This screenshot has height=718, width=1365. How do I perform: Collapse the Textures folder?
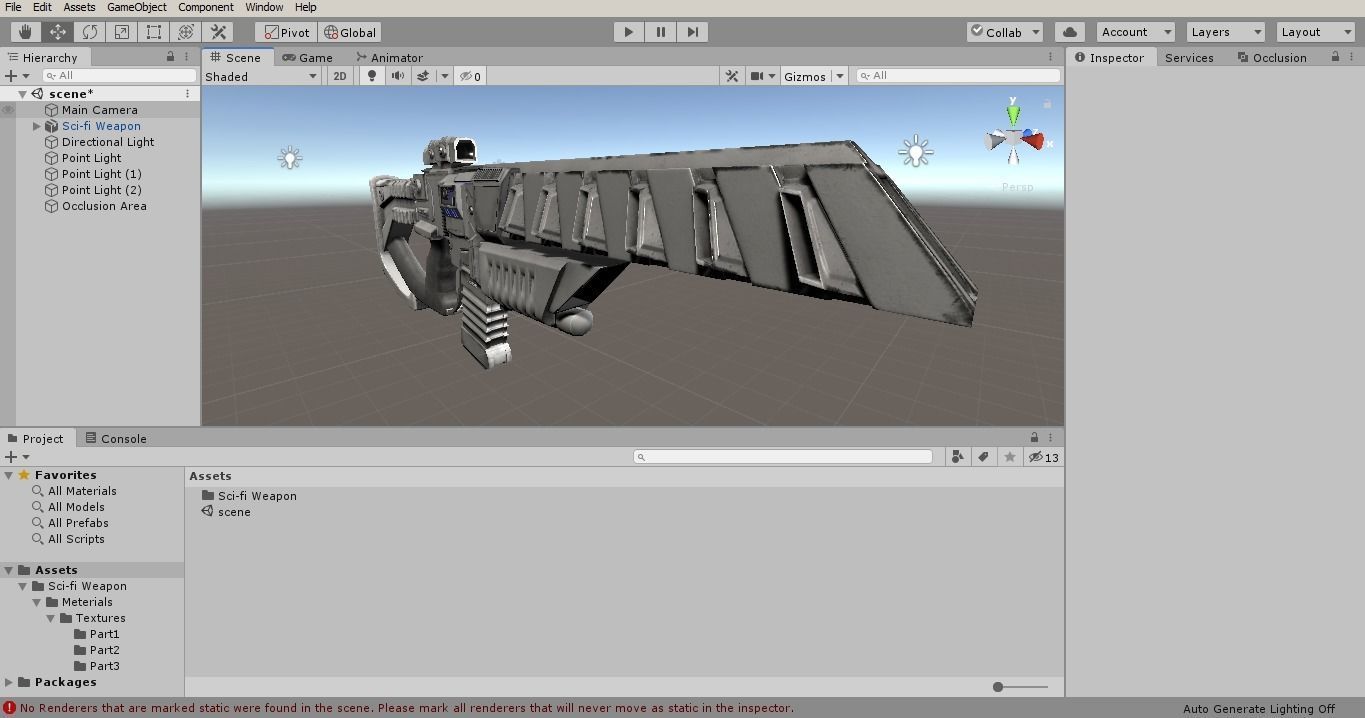50,618
